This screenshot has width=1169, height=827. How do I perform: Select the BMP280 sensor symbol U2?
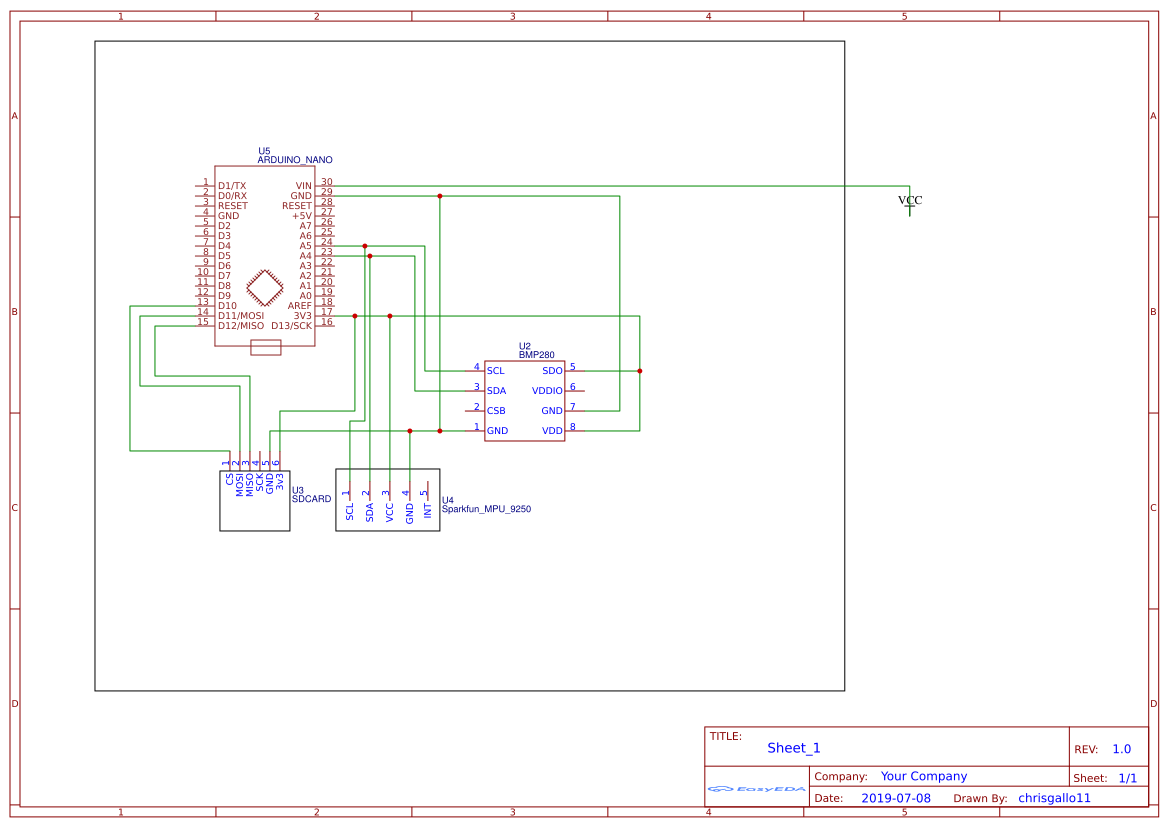[x=524, y=400]
